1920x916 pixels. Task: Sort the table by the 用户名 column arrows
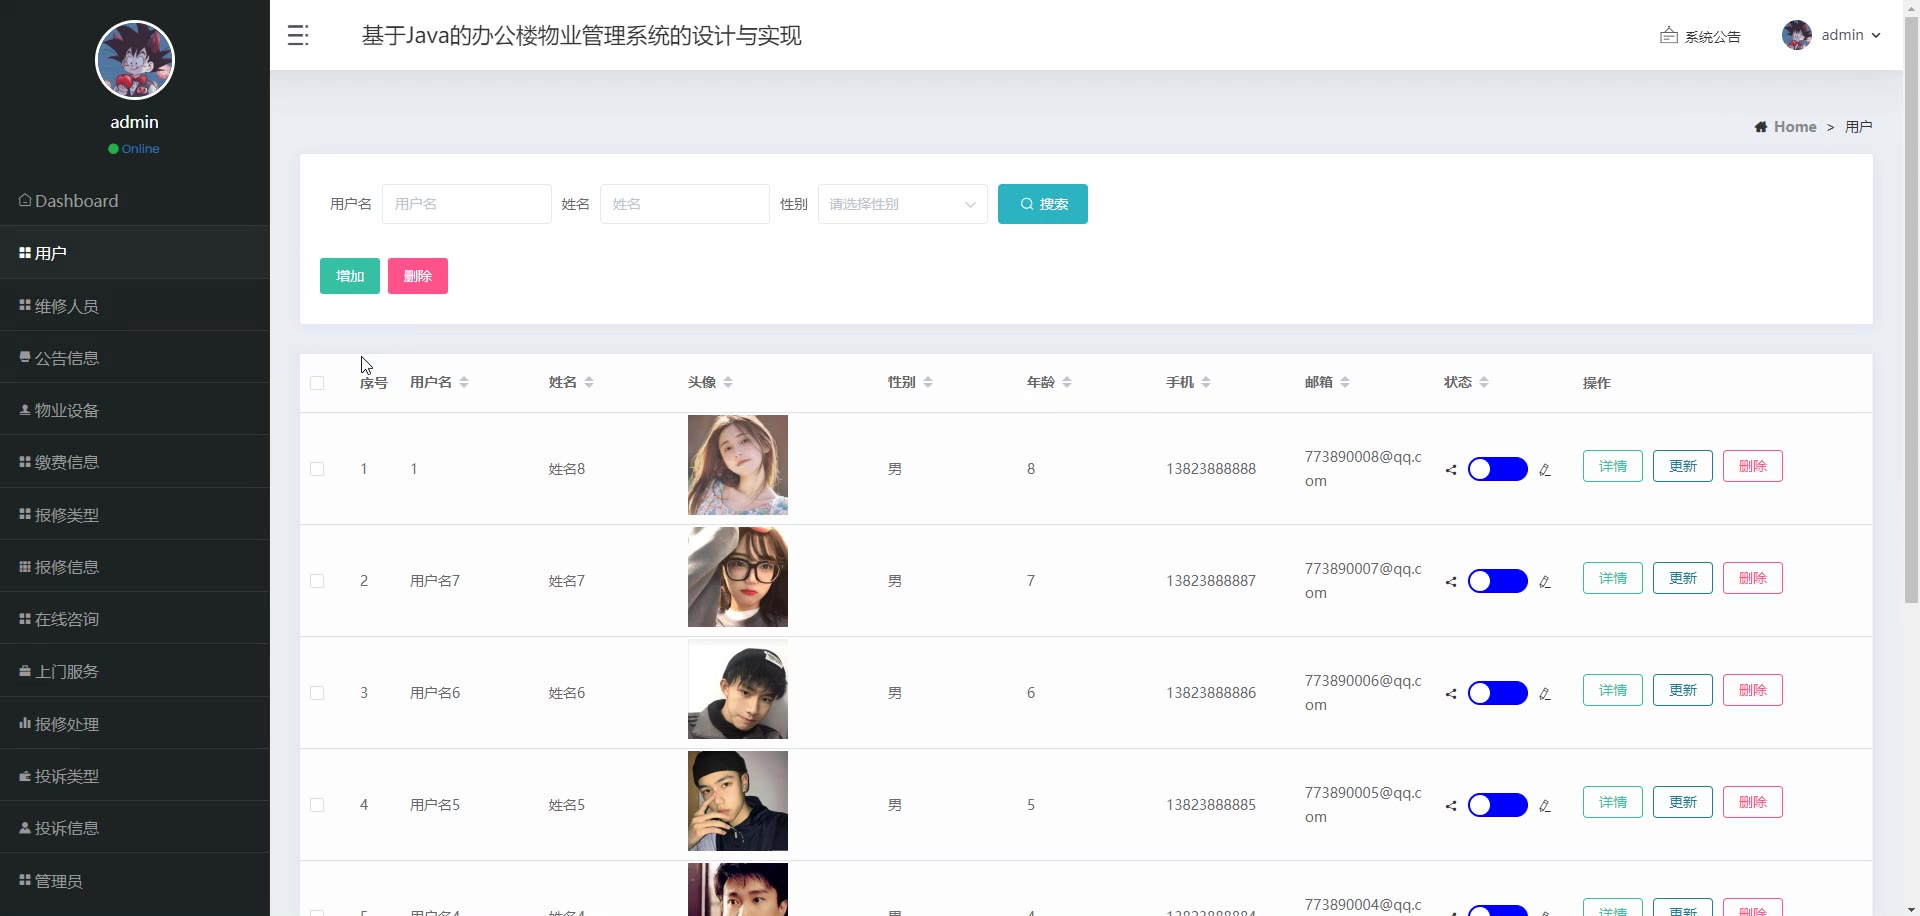click(x=464, y=382)
